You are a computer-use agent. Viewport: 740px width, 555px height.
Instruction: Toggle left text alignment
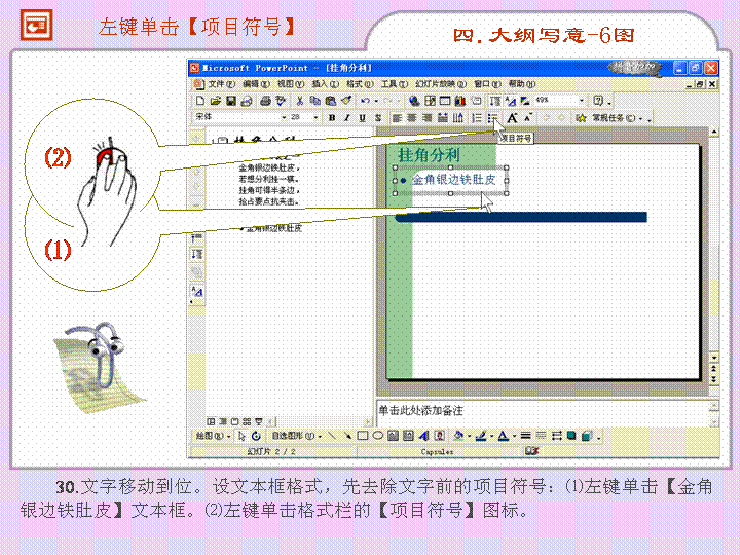tap(397, 118)
